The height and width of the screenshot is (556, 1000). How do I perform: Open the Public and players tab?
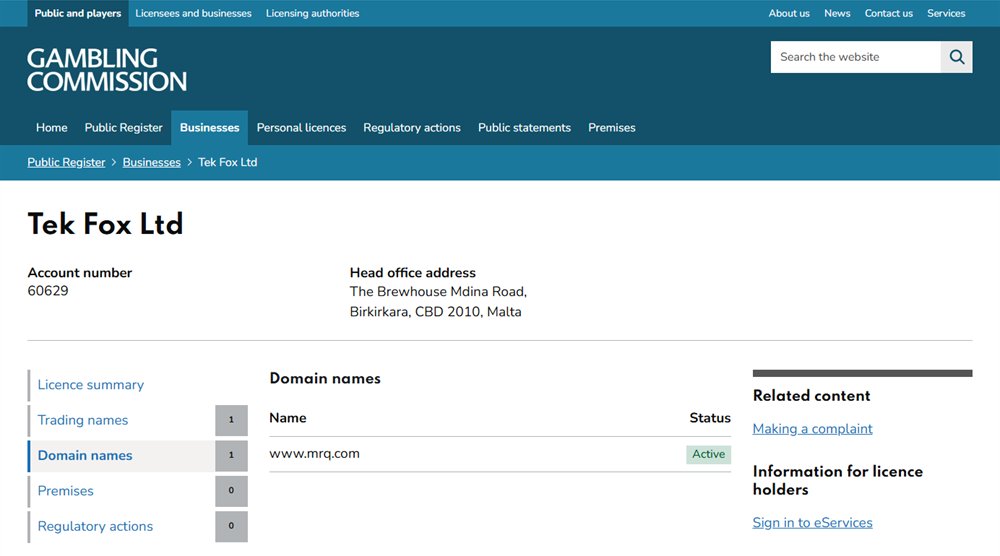coord(78,13)
